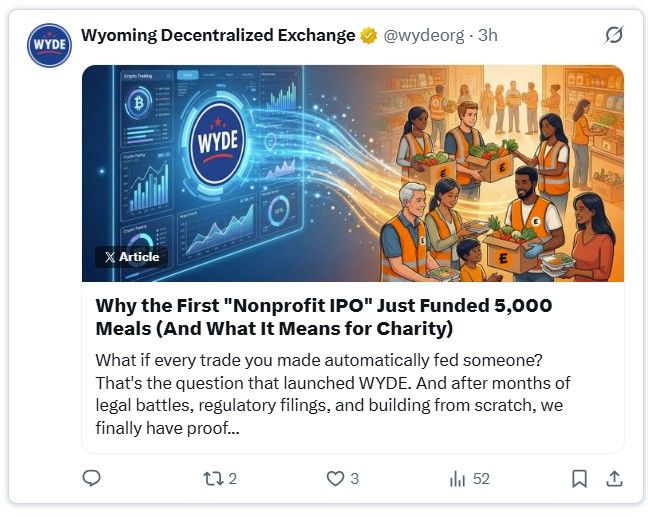Click the like count of 3
Viewport: 648px width, 517px height.
click(355, 479)
